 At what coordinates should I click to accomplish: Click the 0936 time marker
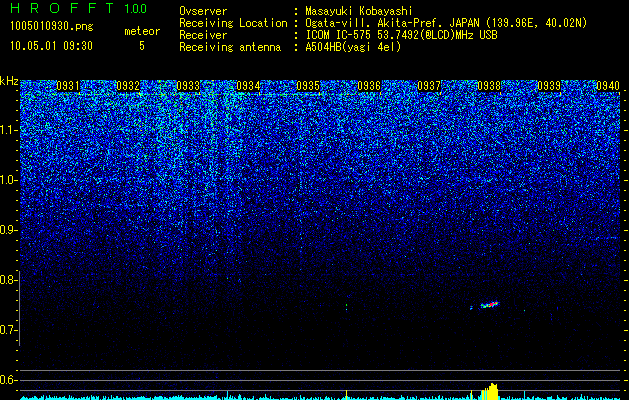(x=369, y=86)
